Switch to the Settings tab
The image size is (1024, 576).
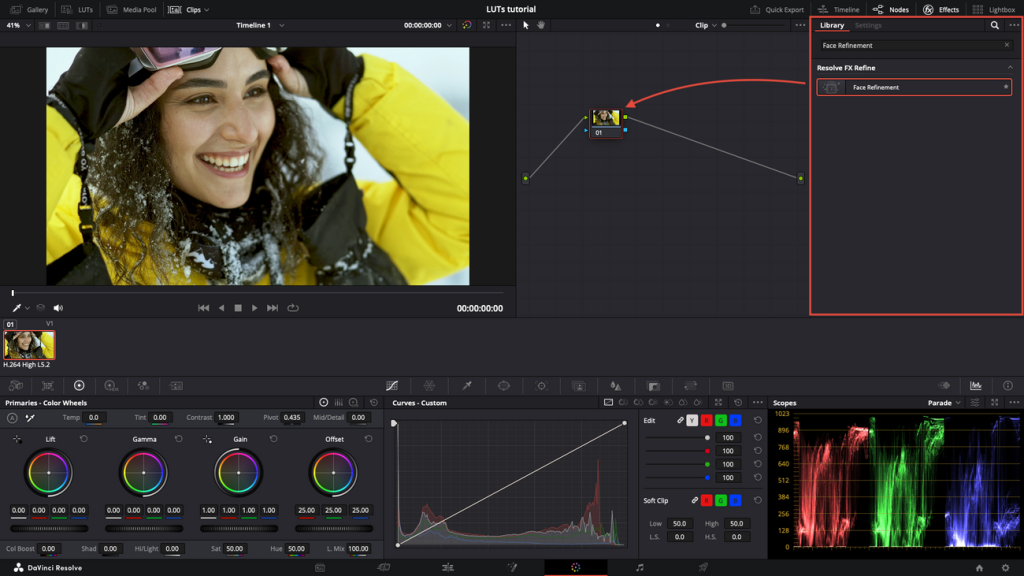(x=868, y=25)
